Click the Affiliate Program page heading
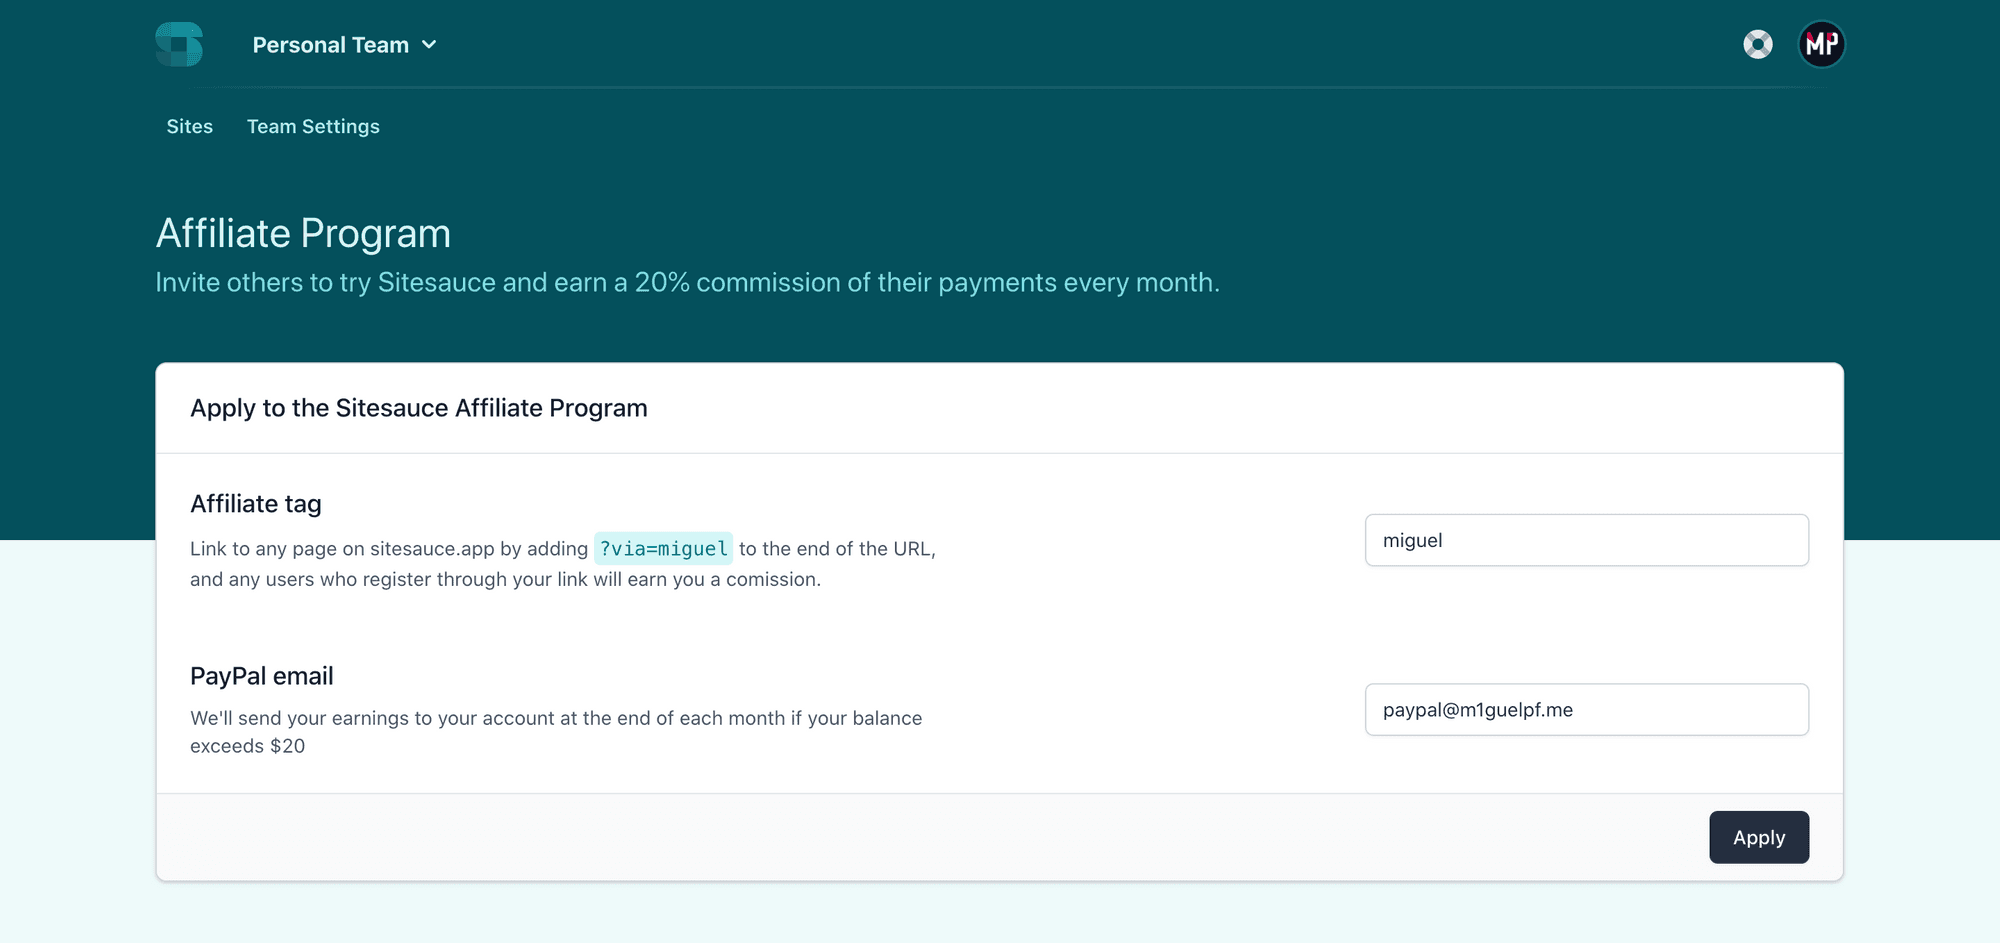The width and height of the screenshot is (2000, 943). click(x=303, y=233)
